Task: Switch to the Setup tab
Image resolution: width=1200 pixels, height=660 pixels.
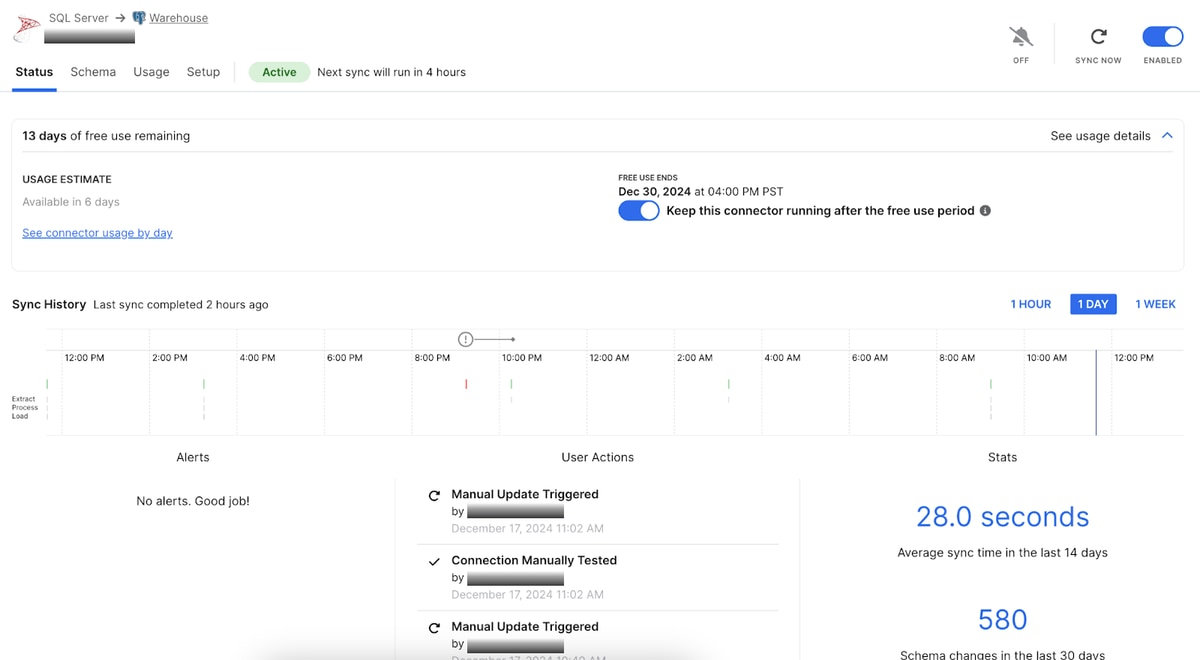Action: click(x=203, y=72)
